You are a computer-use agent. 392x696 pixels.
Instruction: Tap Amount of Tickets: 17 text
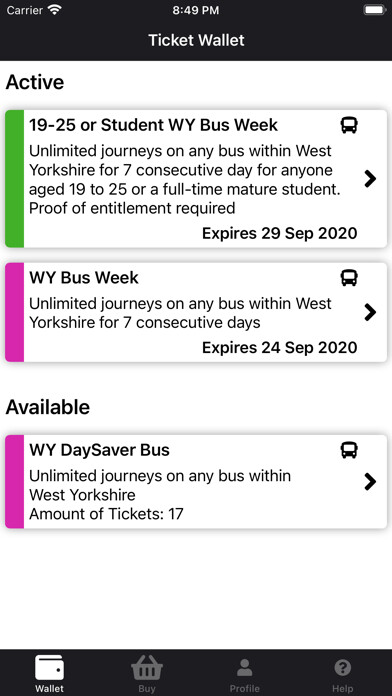click(x=106, y=514)
